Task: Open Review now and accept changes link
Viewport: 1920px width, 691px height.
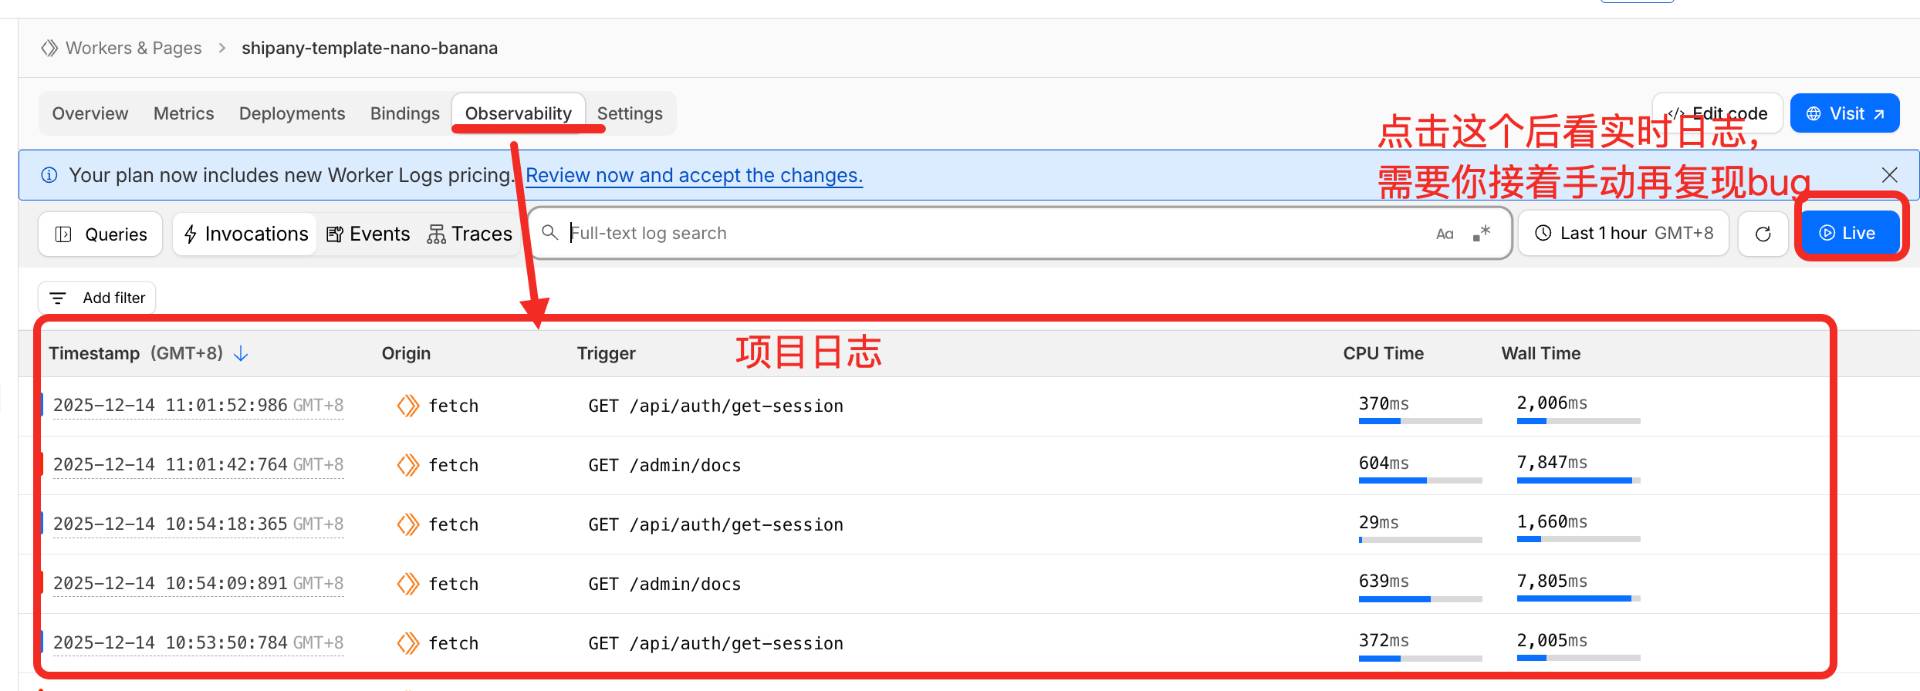Action: pyautogui.click(x=694, y=176)
